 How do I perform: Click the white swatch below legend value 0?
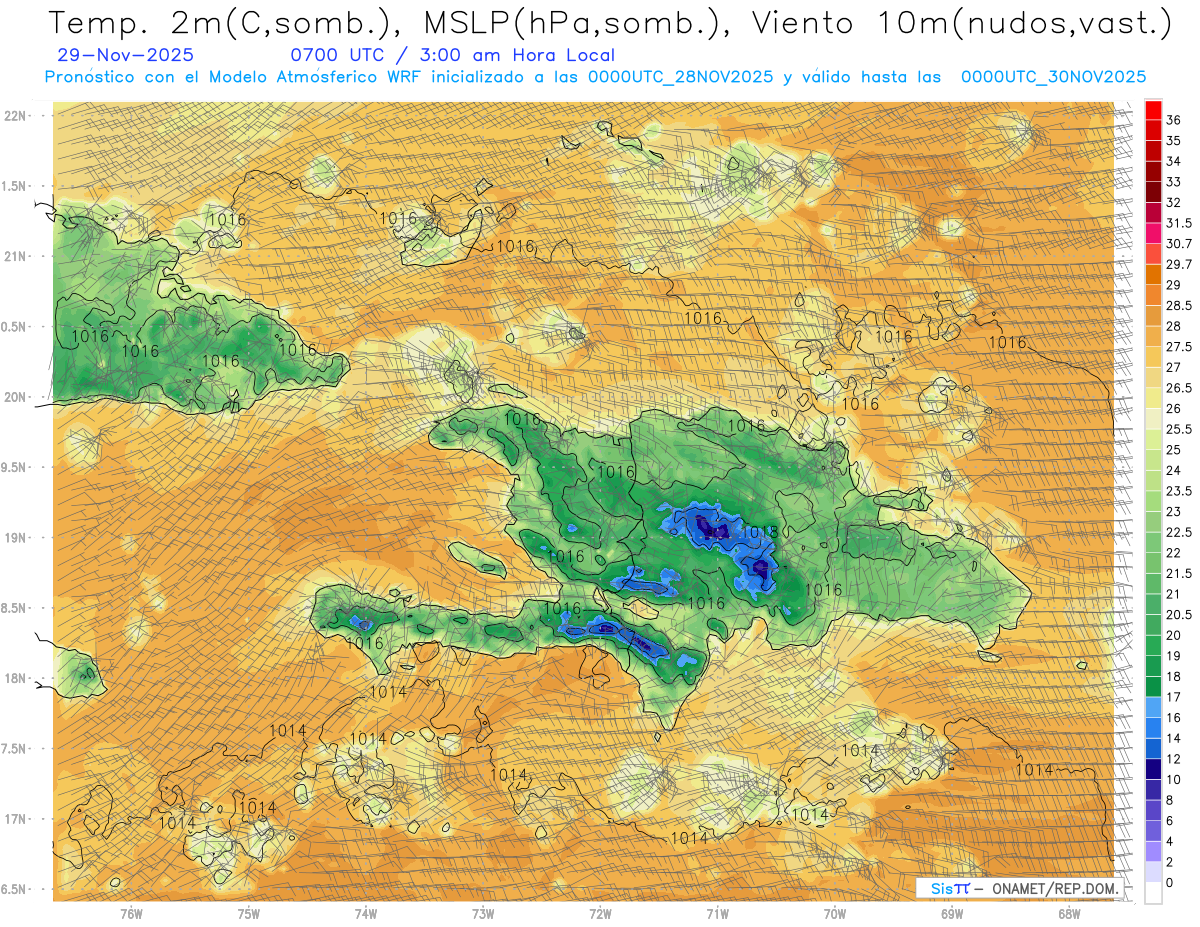pyautogui.click(x=1153, y=893)
